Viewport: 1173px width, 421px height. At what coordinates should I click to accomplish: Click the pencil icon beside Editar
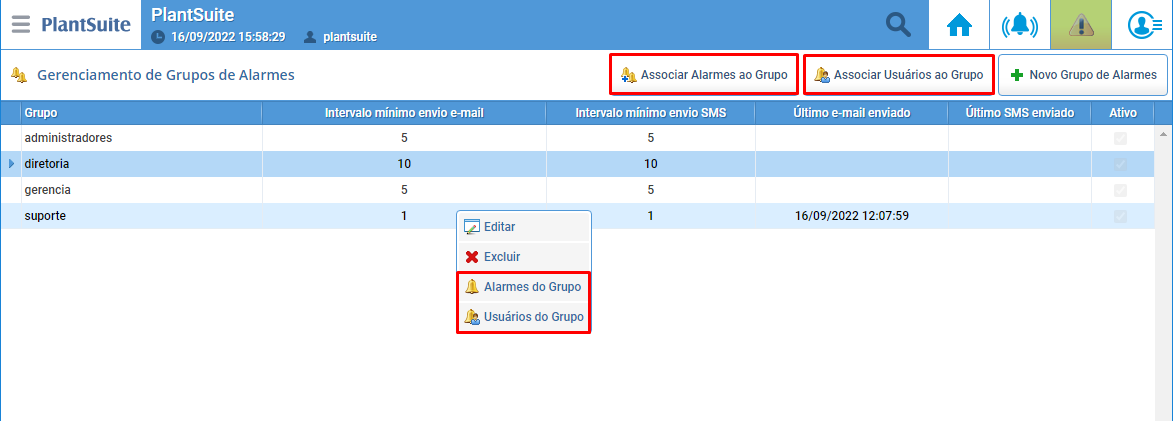[471, 227]
